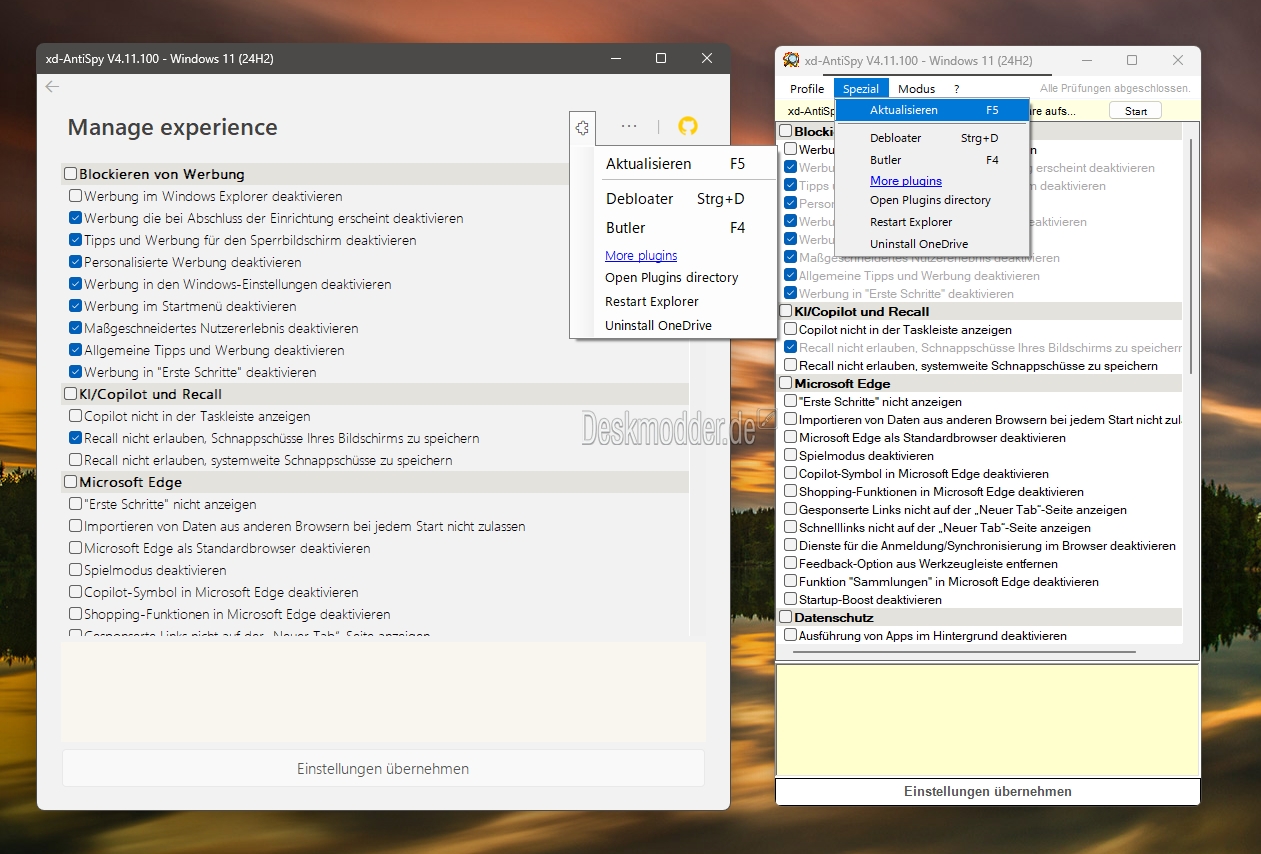The width and height of the screenshot is (1261, 854).
Task: Check 'Copilot-Symbol in Microsoft Edge deaktivieren' in classic window
Action: pos(791,473)
